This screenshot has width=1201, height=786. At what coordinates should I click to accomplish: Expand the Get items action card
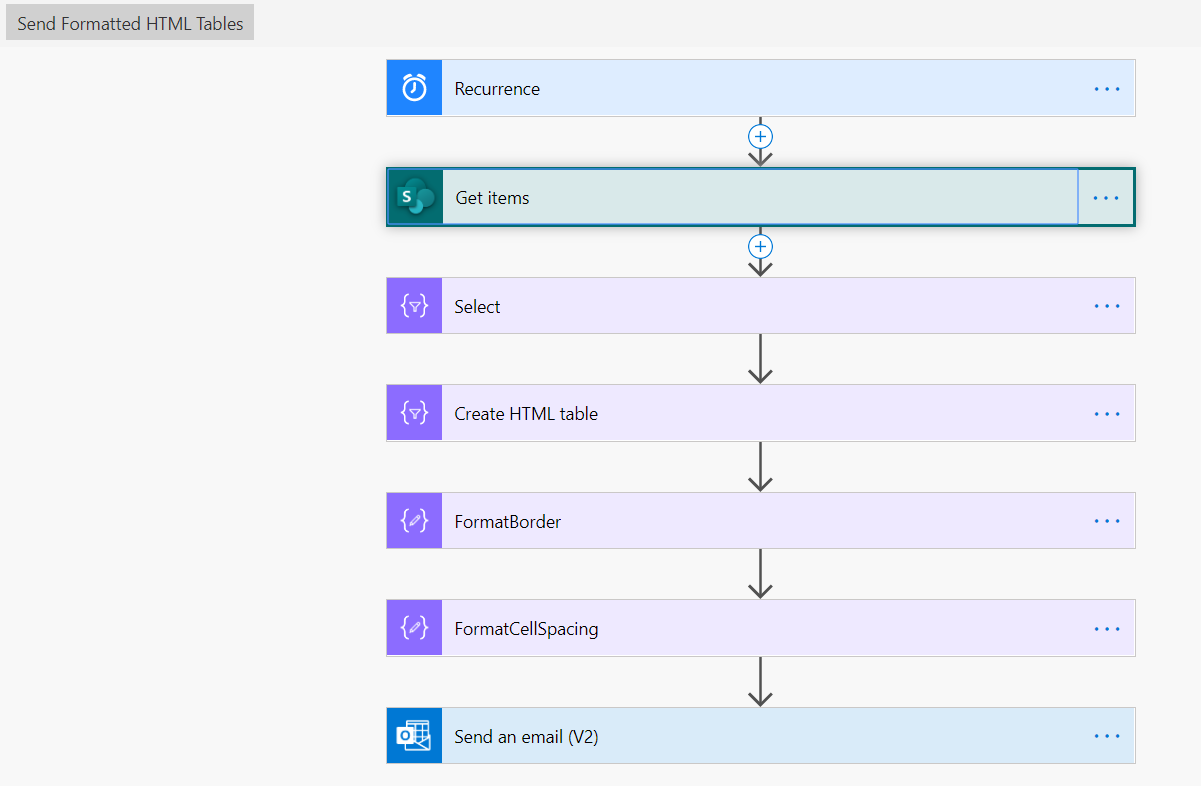(x=761, y=197)
